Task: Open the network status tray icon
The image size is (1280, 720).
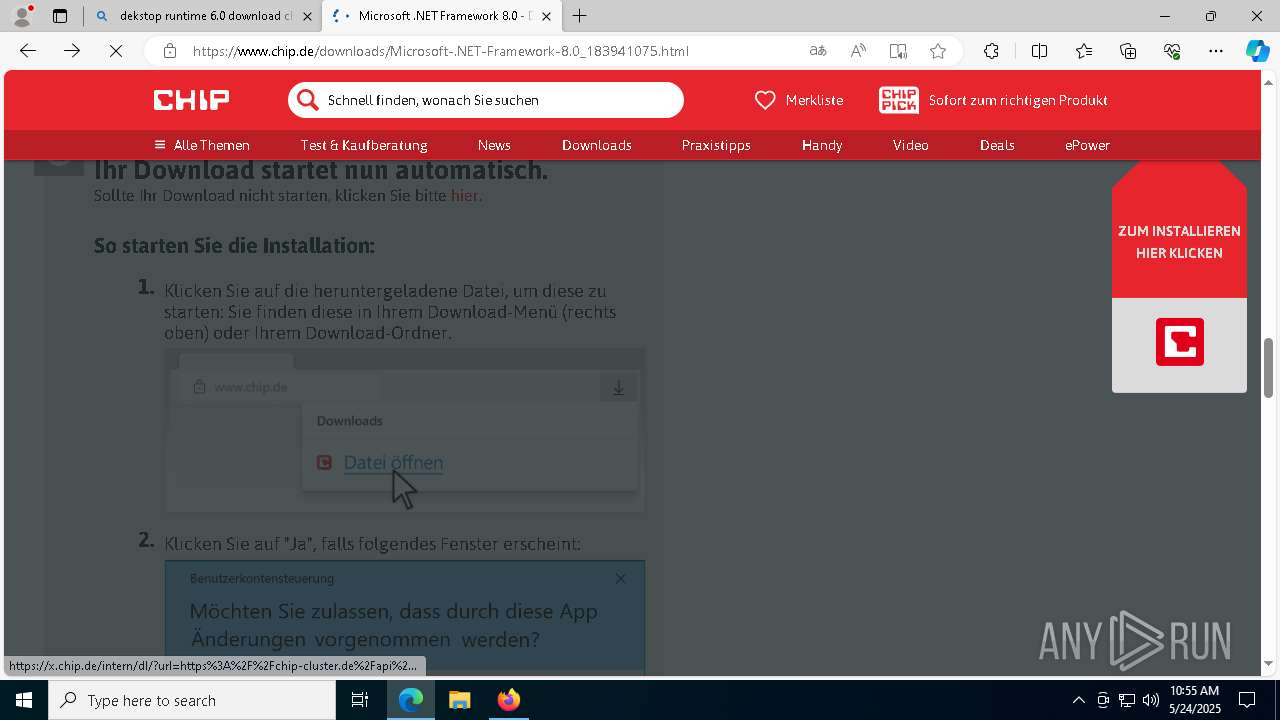Action: [1127, 700]
